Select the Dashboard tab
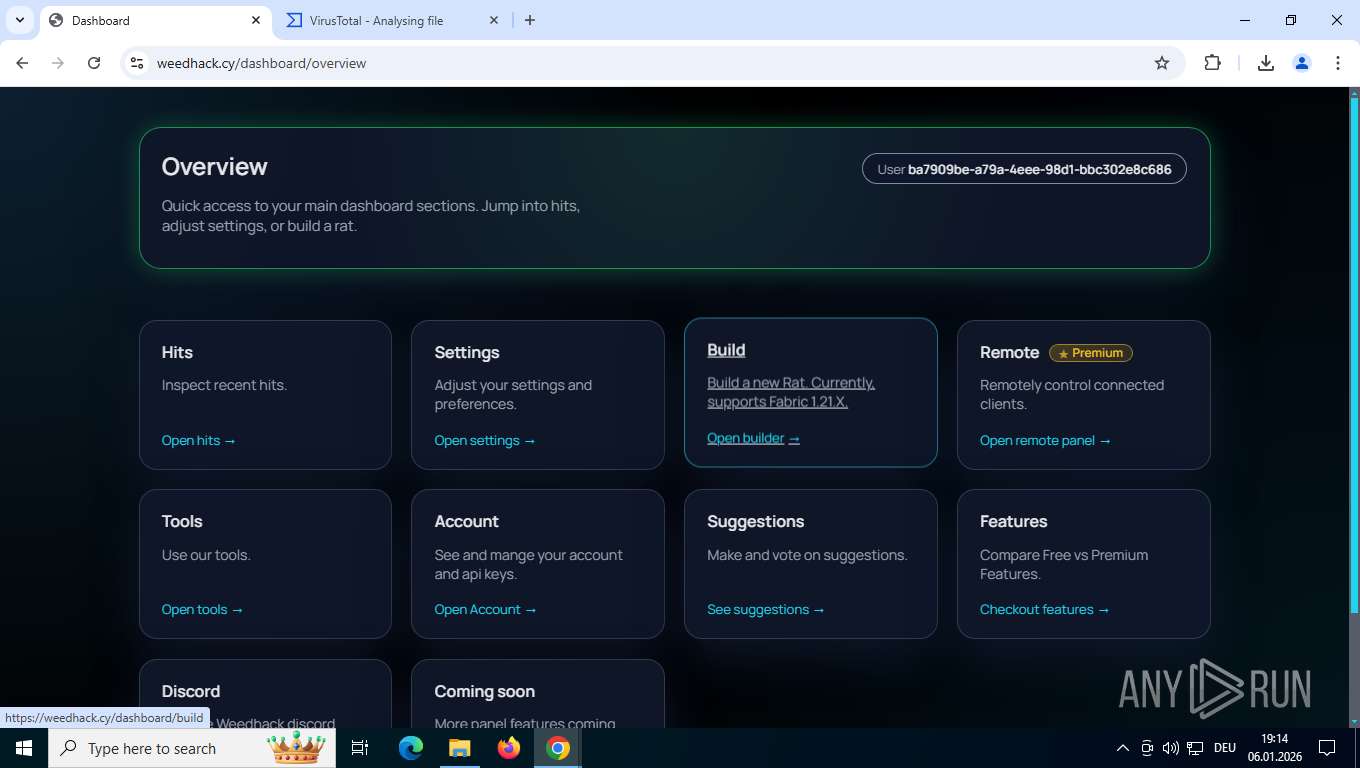This screenshot has height=768, width=1360. (155, 20)
